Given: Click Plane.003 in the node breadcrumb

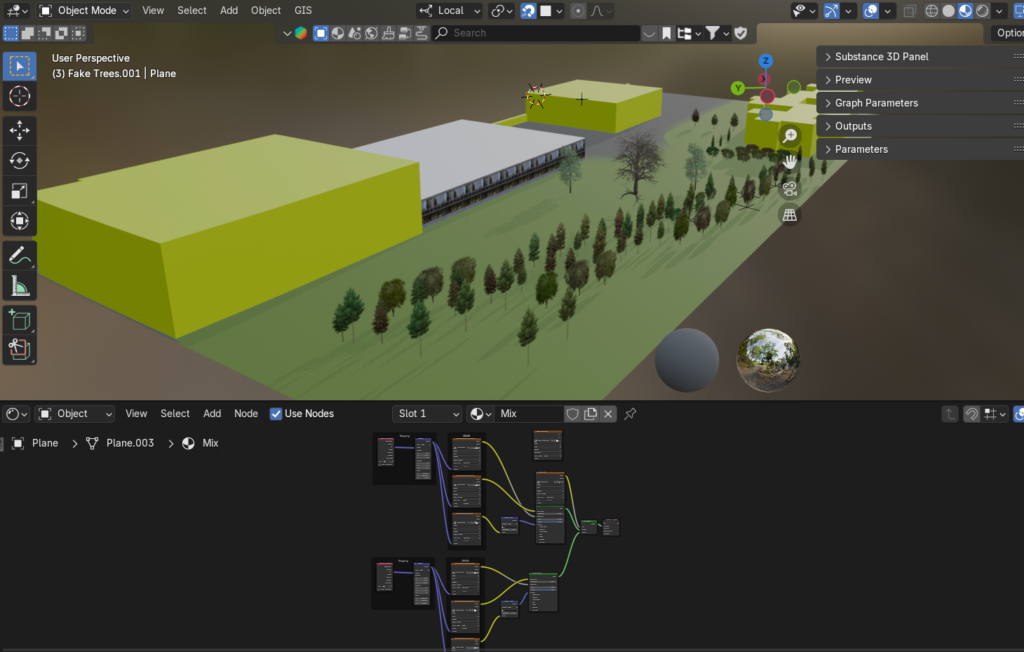Looking at the screenshot, I should pos(130,443).
